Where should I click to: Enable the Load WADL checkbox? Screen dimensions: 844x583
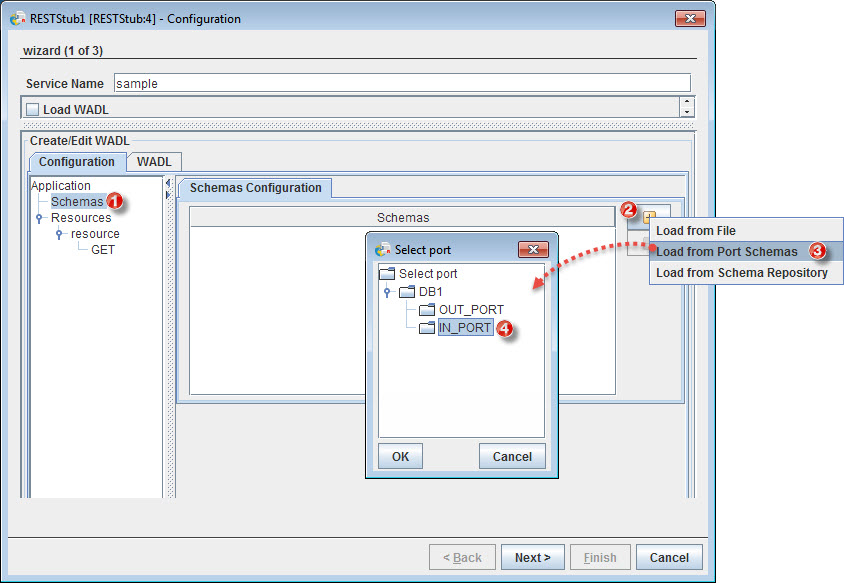(x=32, y=108)
